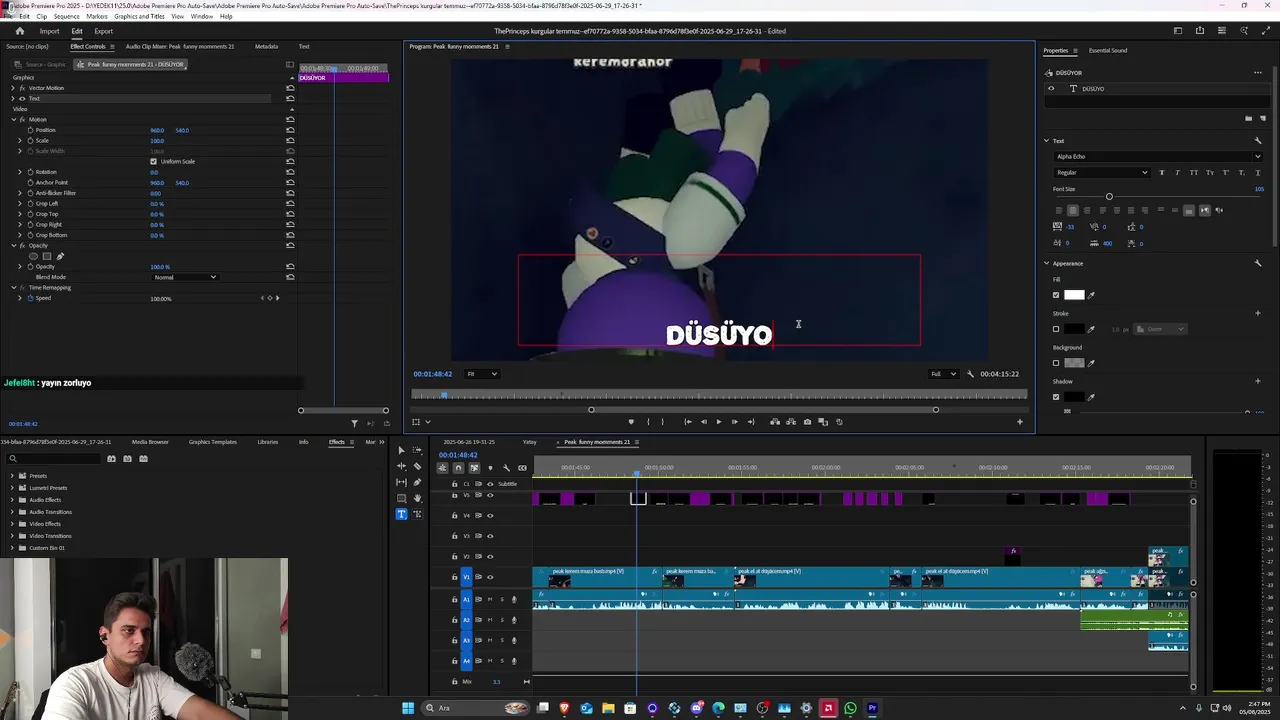This screenshot has width=1280, height=720.
Task: Click the Play button in Program monitor
Action: [719, 422]
